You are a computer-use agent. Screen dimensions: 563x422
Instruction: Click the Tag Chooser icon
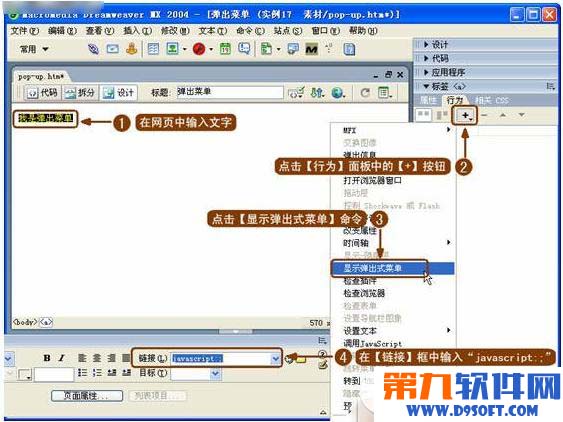[293, 49]
